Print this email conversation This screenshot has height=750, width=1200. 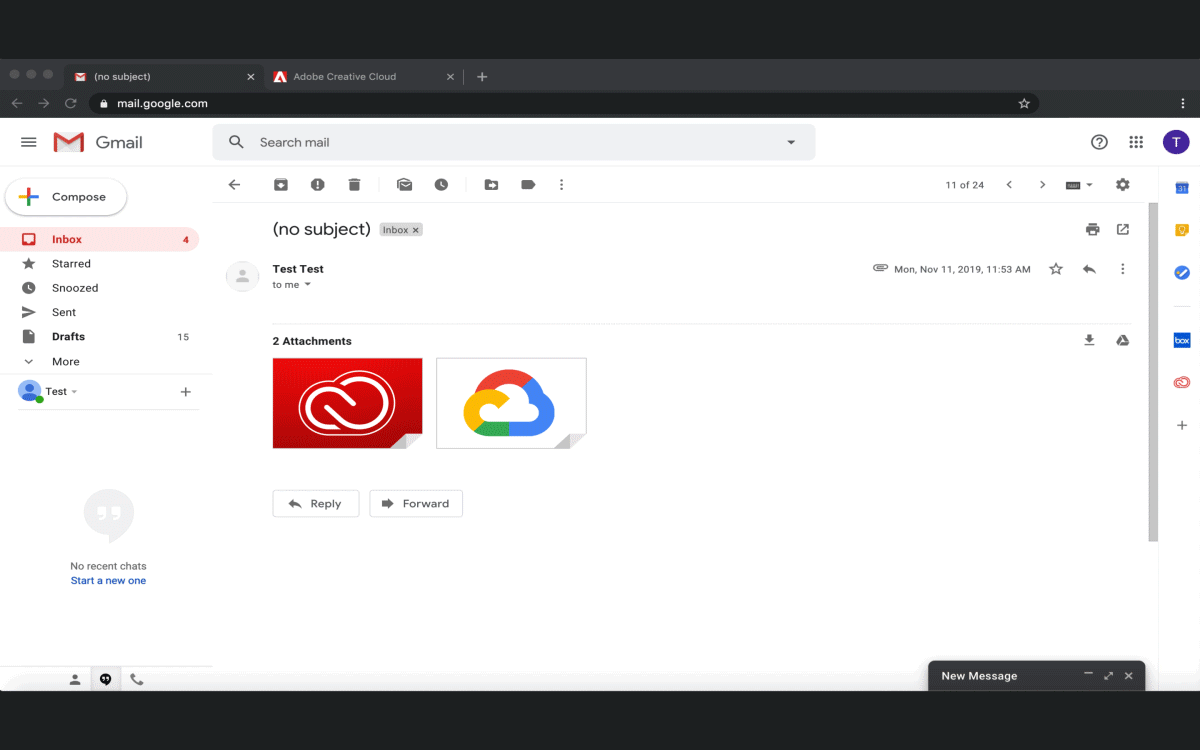(1092, 229)
